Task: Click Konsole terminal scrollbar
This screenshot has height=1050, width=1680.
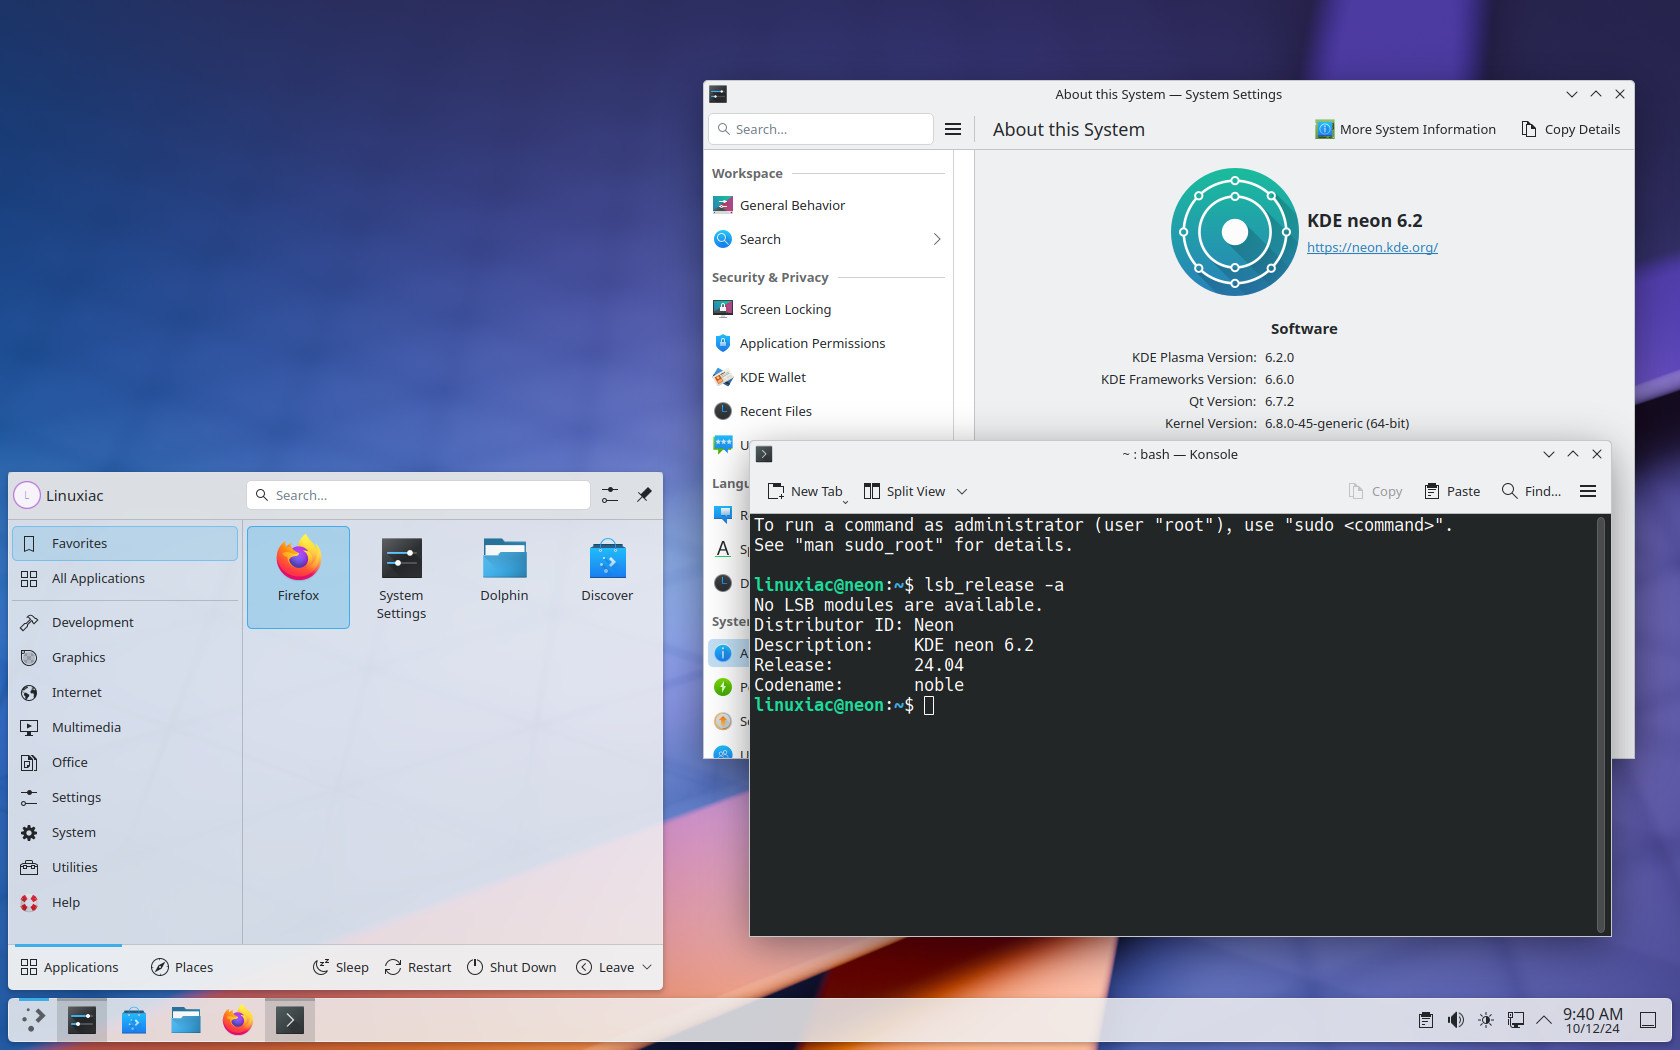Action: [x=1601, y=725]
